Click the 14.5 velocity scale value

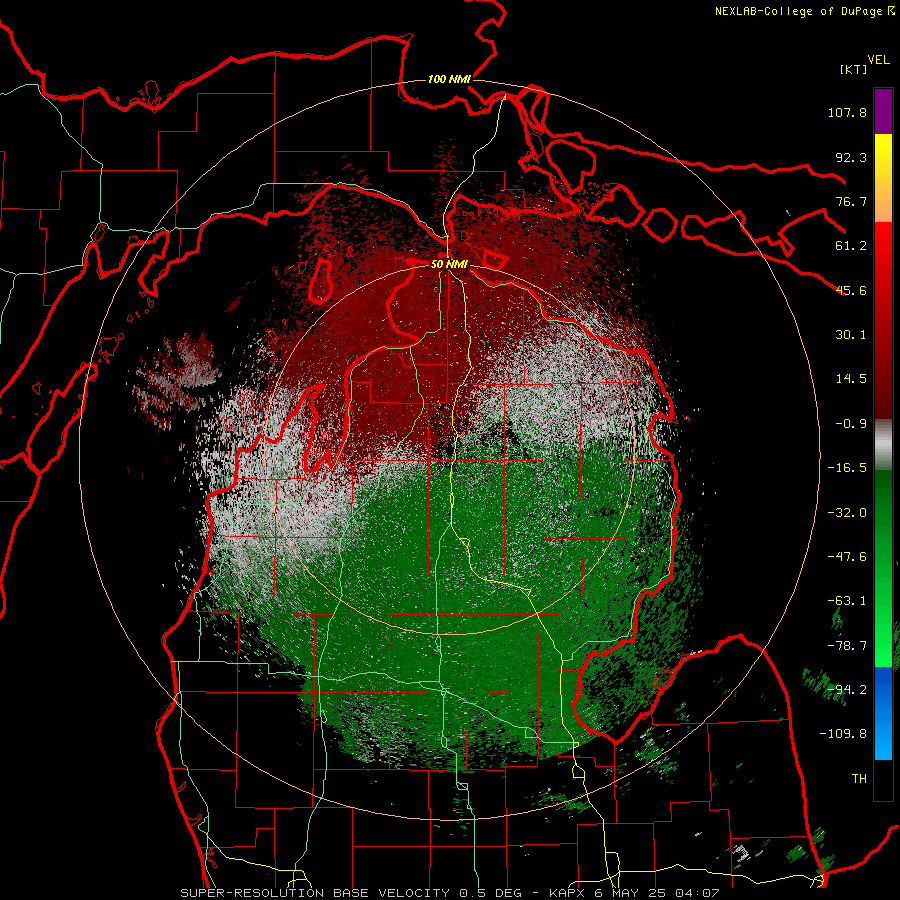(x=851, y=379)
